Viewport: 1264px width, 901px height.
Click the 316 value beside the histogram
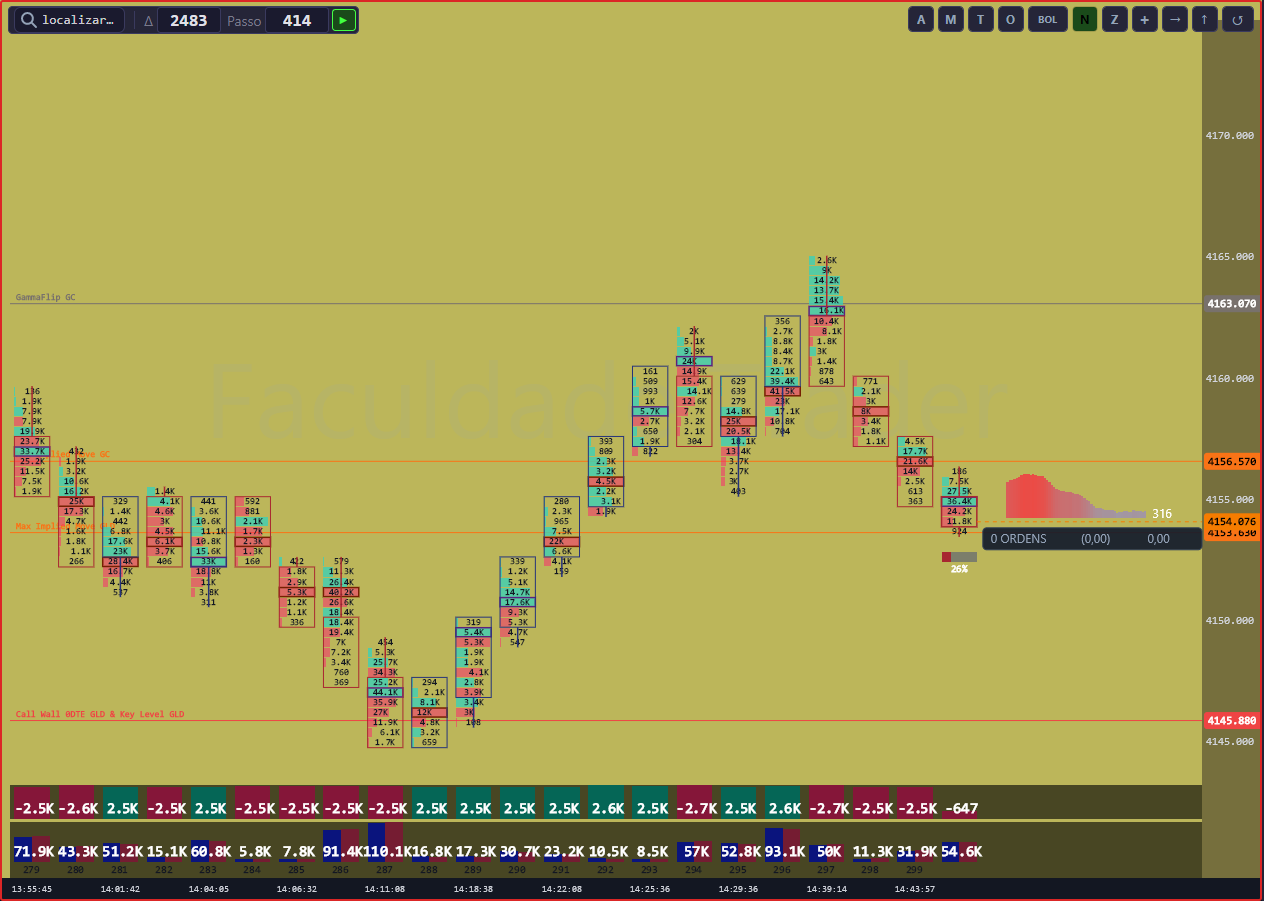pos(1162,514)
